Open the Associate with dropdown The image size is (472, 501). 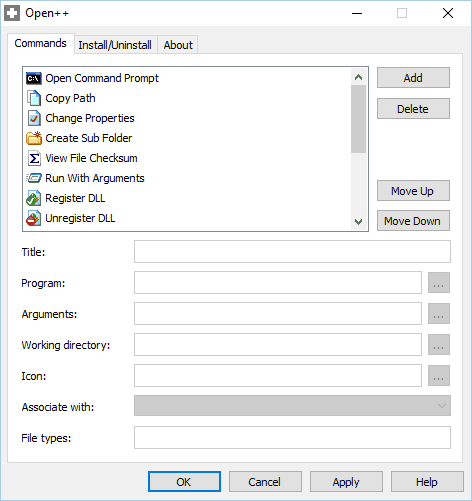292,406
